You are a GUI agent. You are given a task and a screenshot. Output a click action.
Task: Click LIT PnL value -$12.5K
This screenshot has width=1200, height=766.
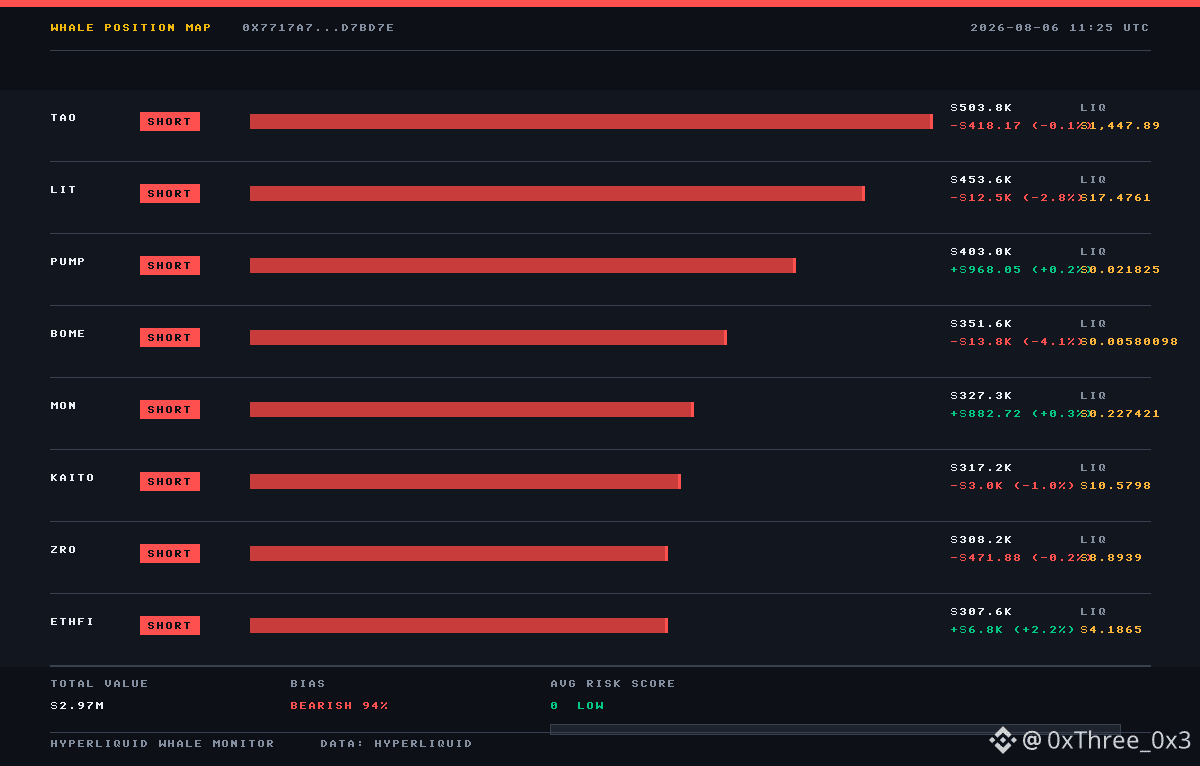981,198
